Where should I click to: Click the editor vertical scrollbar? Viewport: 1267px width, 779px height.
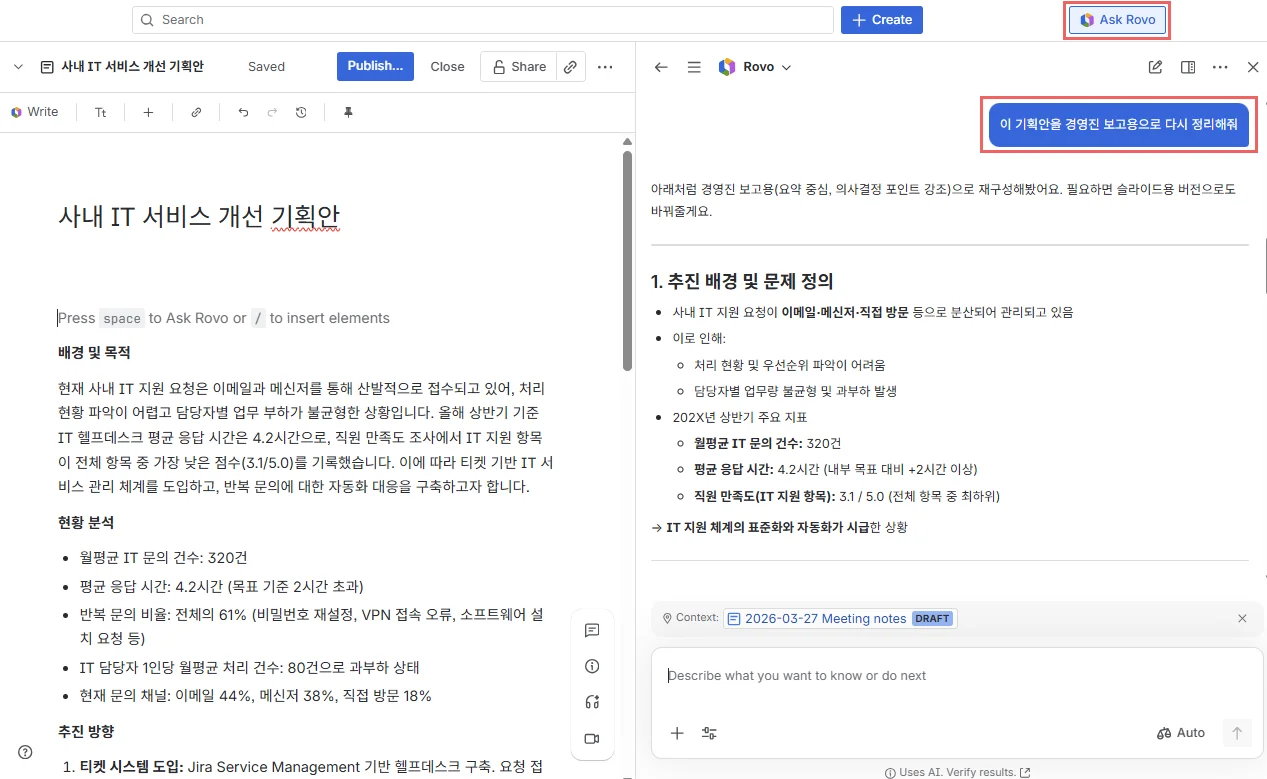point(627,260)
